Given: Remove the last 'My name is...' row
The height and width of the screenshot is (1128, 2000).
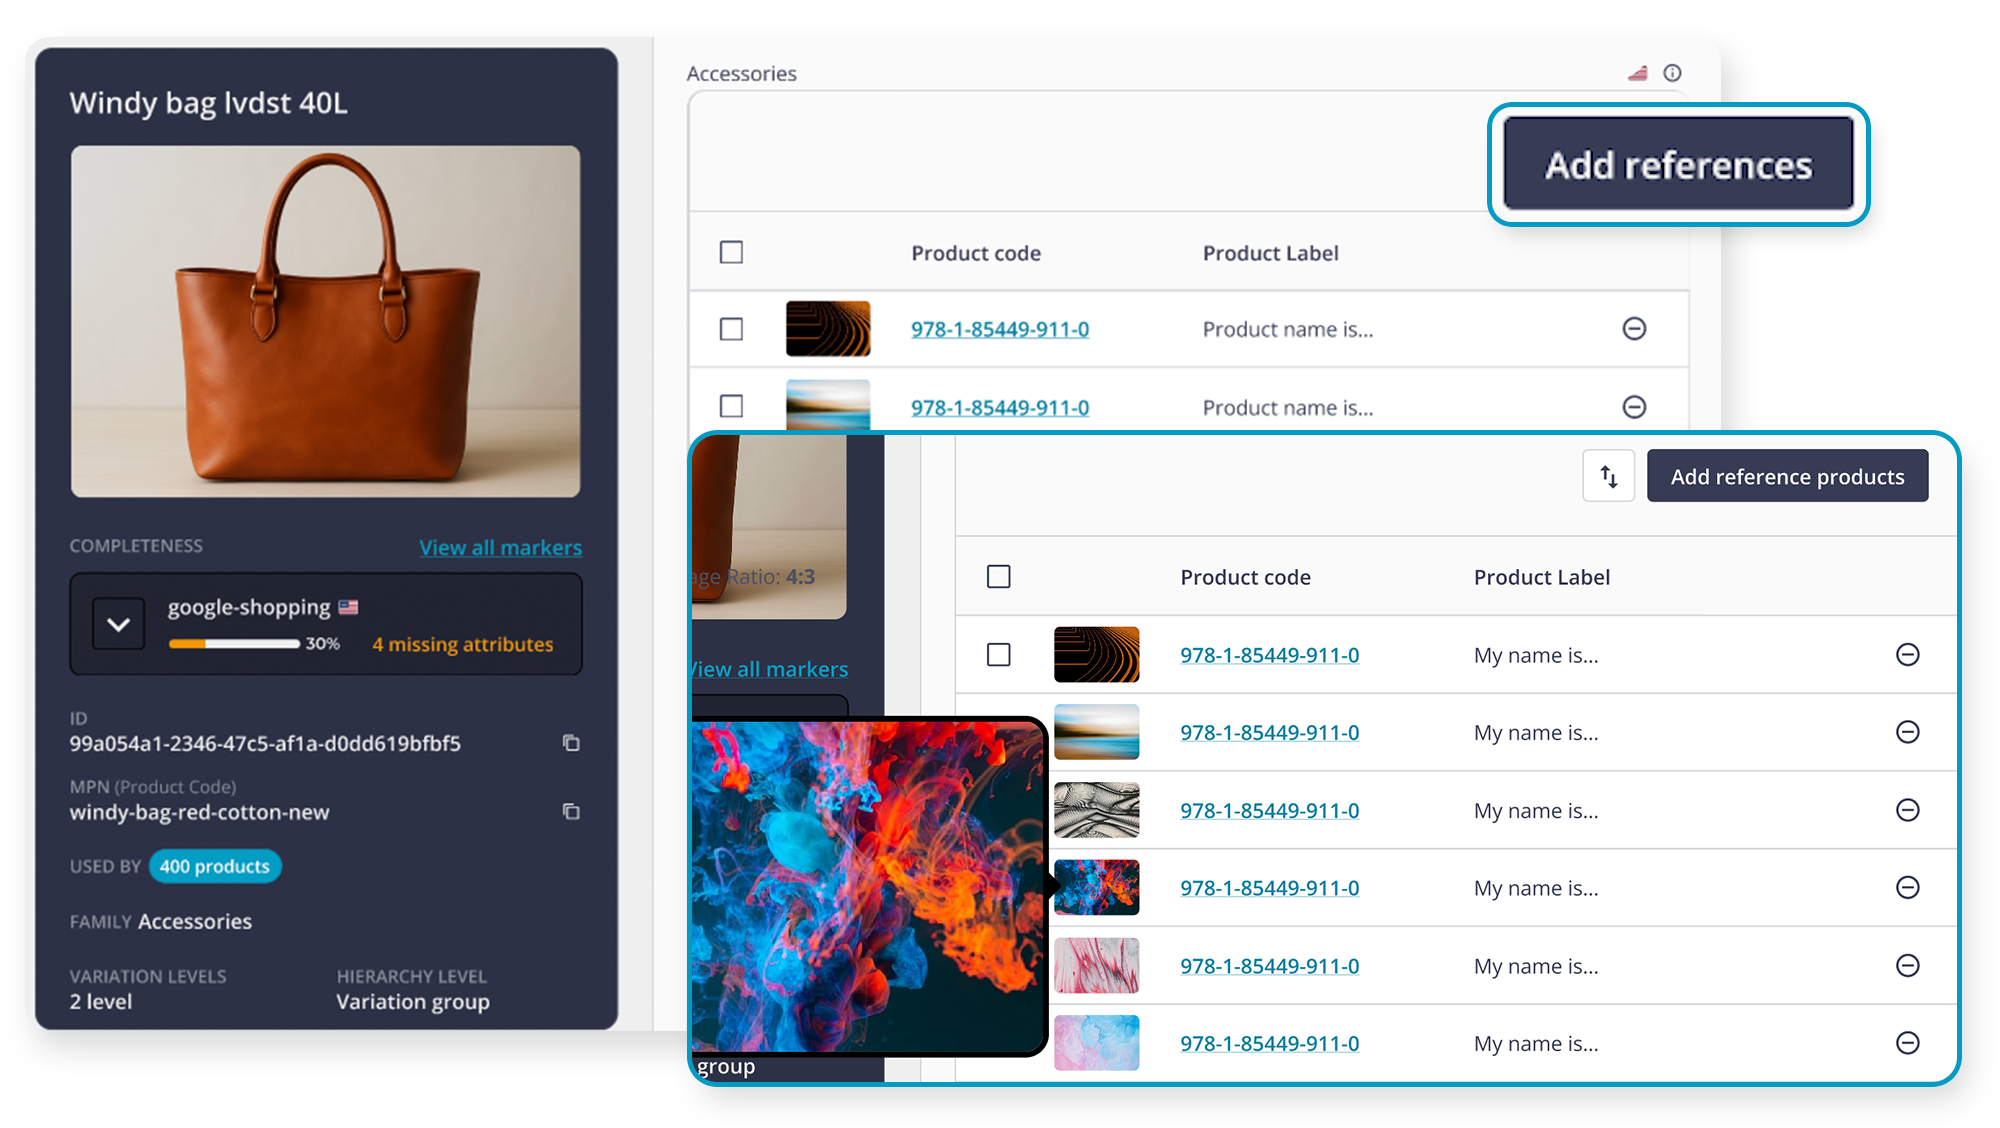Looking at the screenshot, I should [x=1907, y=1043].
